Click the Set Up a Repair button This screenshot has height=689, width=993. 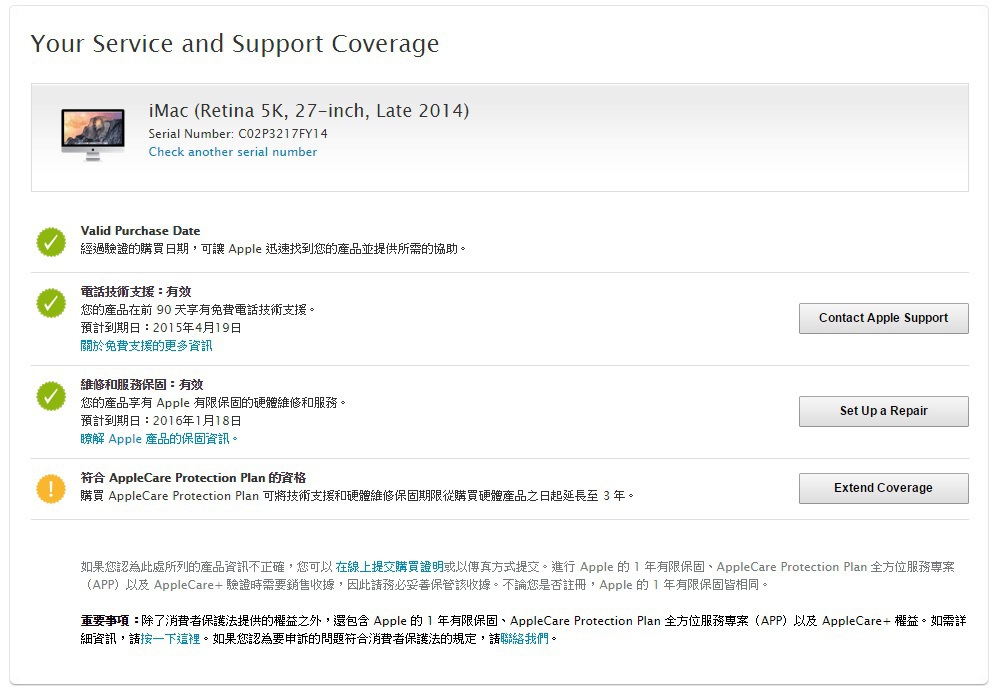[x=883, y=411]
